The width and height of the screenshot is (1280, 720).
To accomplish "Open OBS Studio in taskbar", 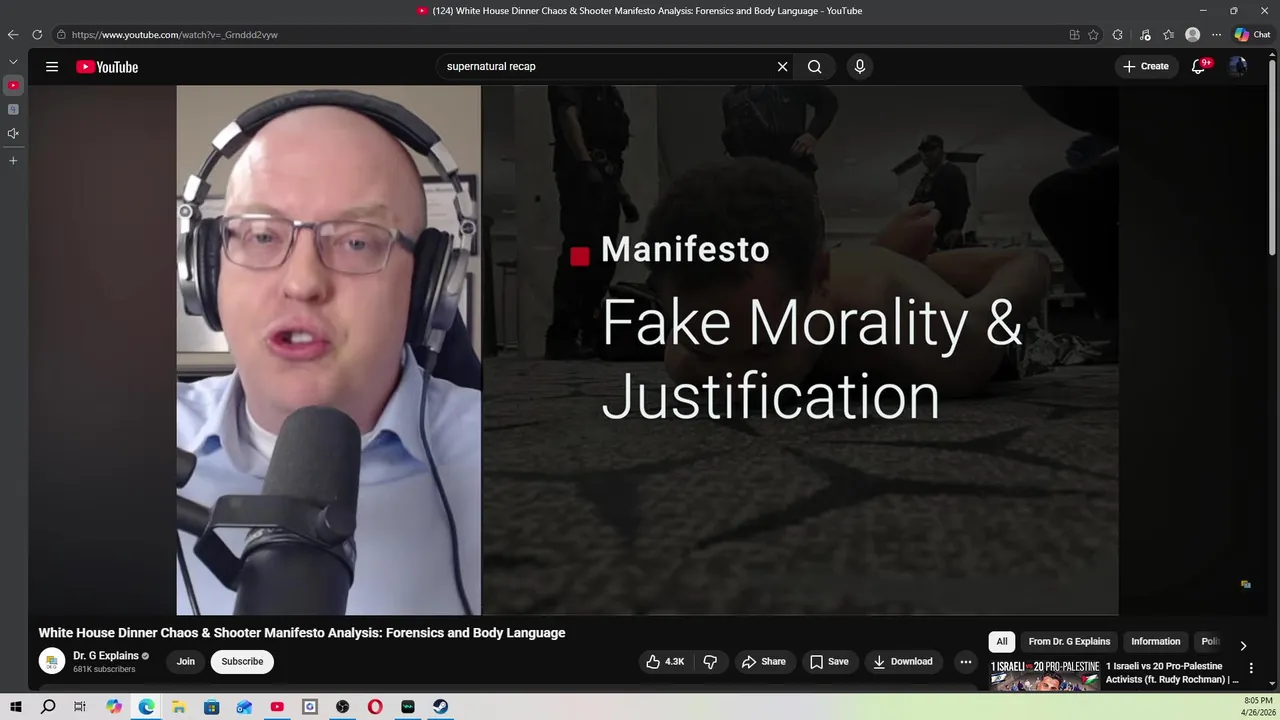I will click(x=343, y=707).
